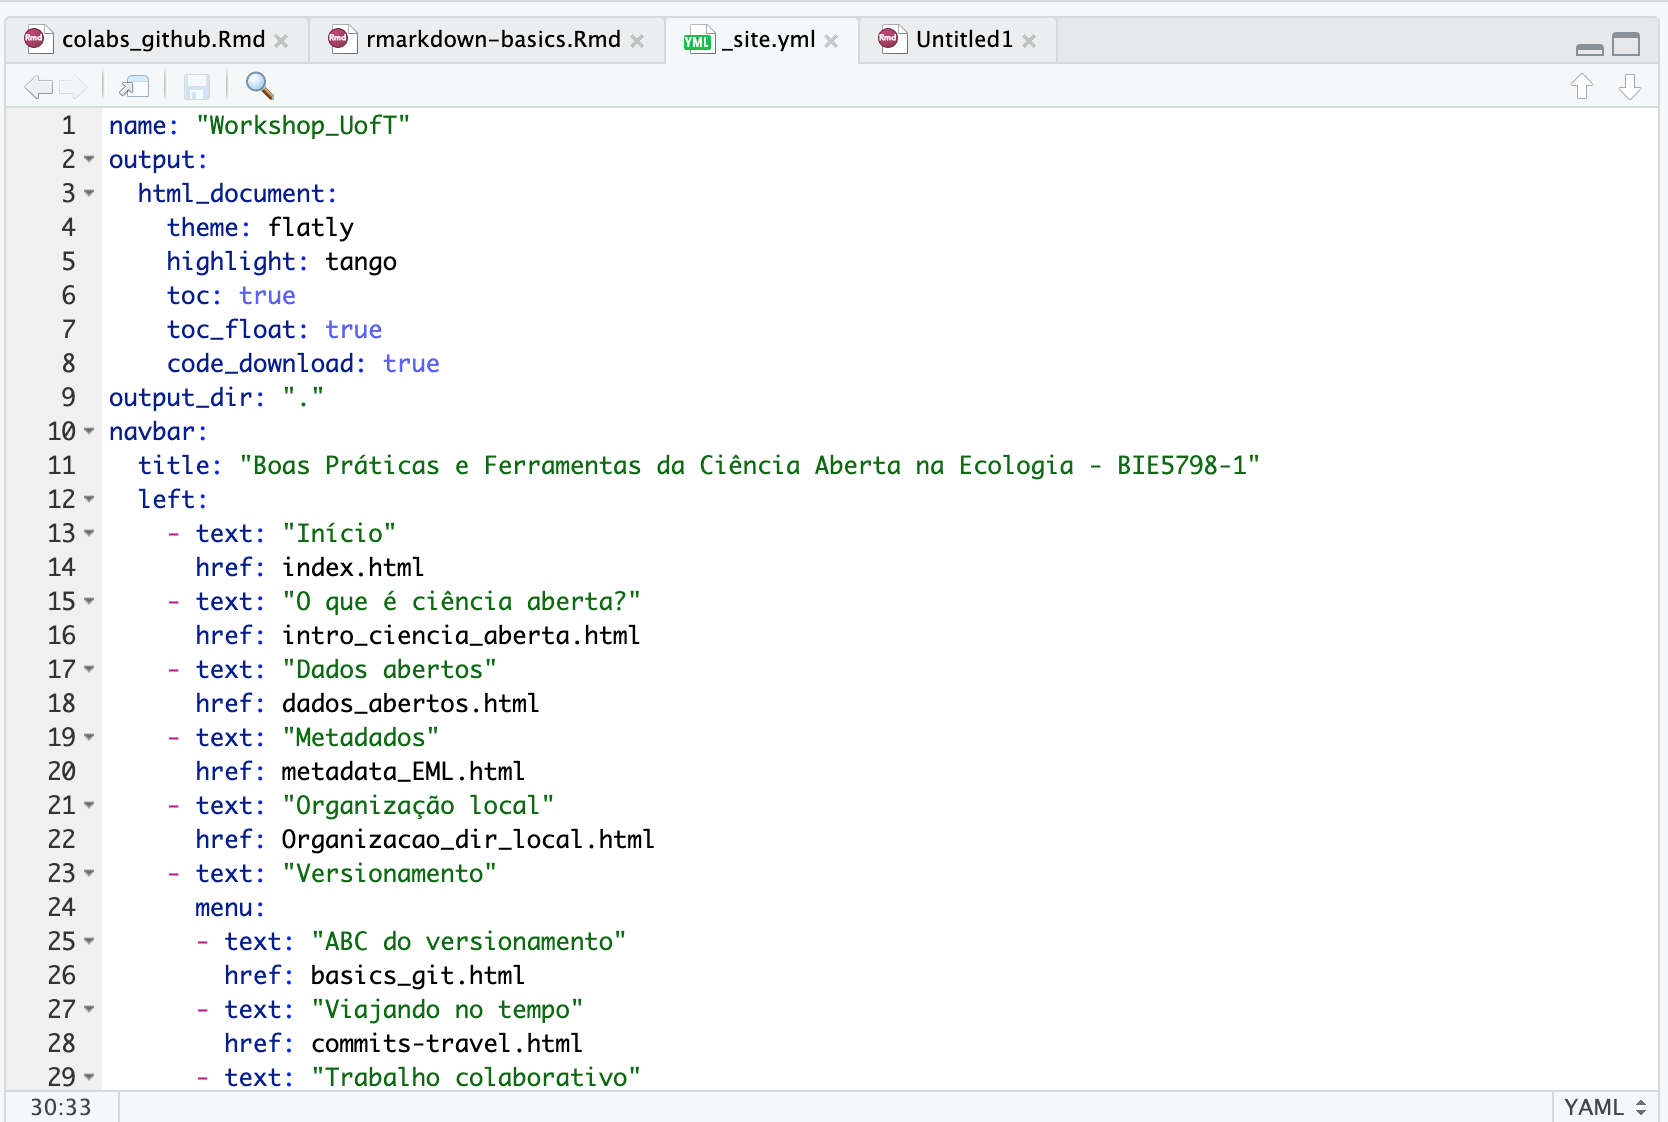Viewport: 1668px width, 1122px height.
Task: Click line number 1 in gutter
Action: coord(69,126)
